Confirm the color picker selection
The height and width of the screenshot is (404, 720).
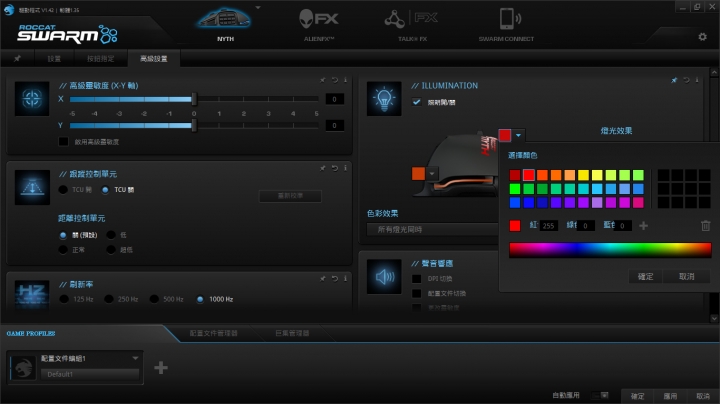[x=646, y=276]
